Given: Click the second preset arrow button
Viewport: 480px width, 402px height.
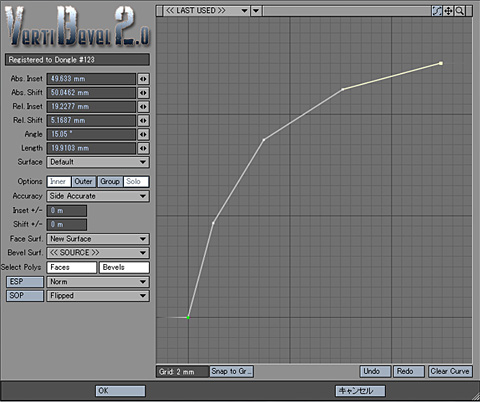Looking at the screenshot, I should [x=256, y=11].
